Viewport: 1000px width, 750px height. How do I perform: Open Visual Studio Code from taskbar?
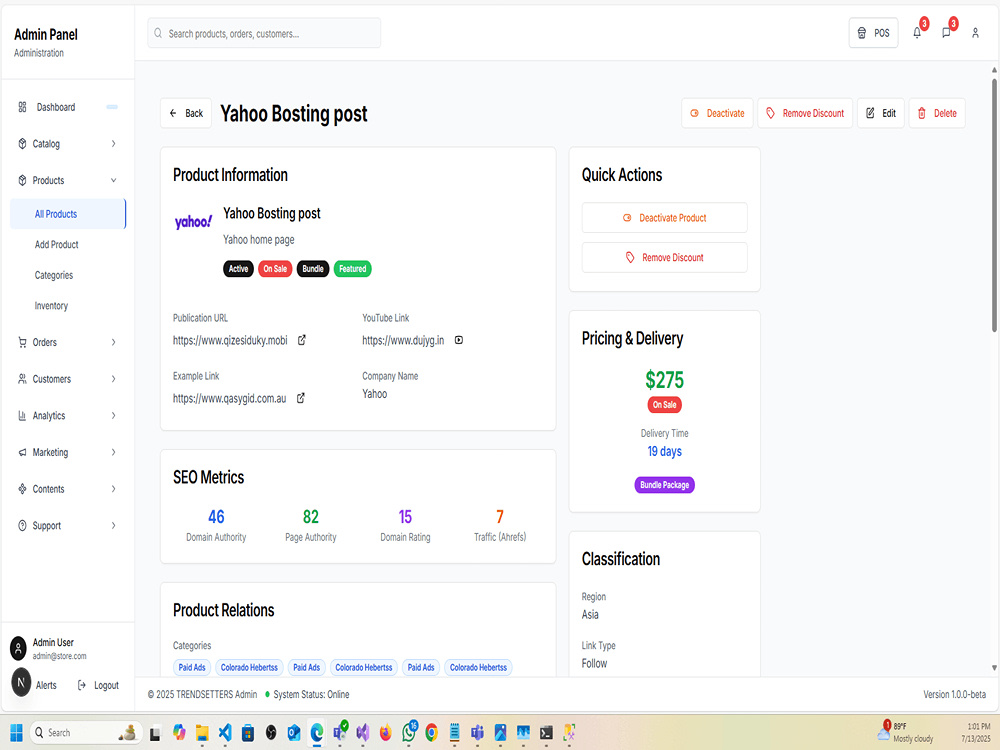pos(224,733)
